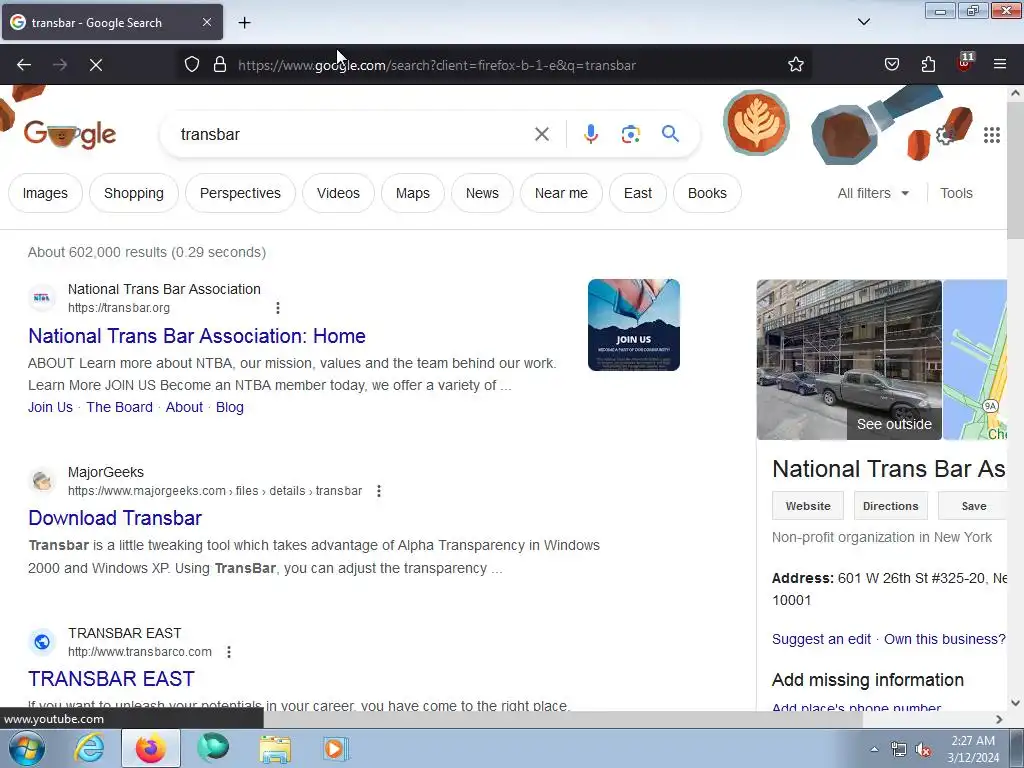Go back to the previous page
The image size is (1024, 768).
pyautogui.click(x=24, y=65)
